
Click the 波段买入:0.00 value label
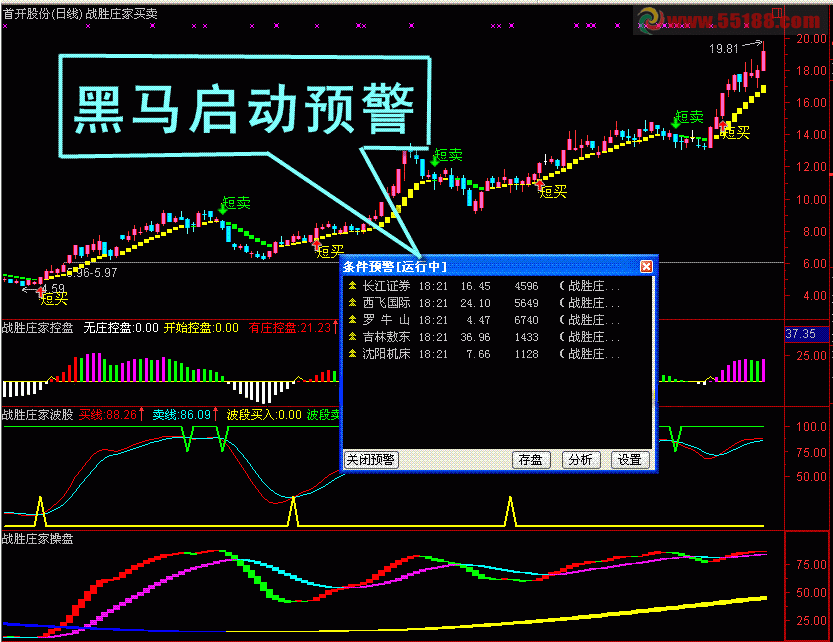[264, 415]
